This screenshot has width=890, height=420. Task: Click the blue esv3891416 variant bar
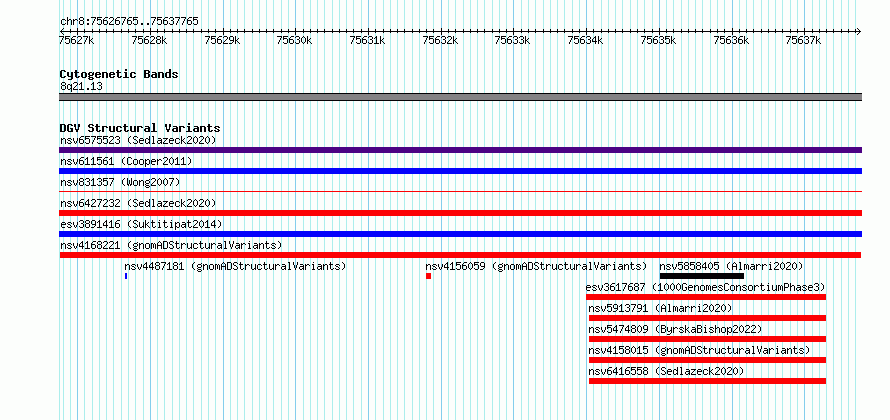tap(460, 234)
